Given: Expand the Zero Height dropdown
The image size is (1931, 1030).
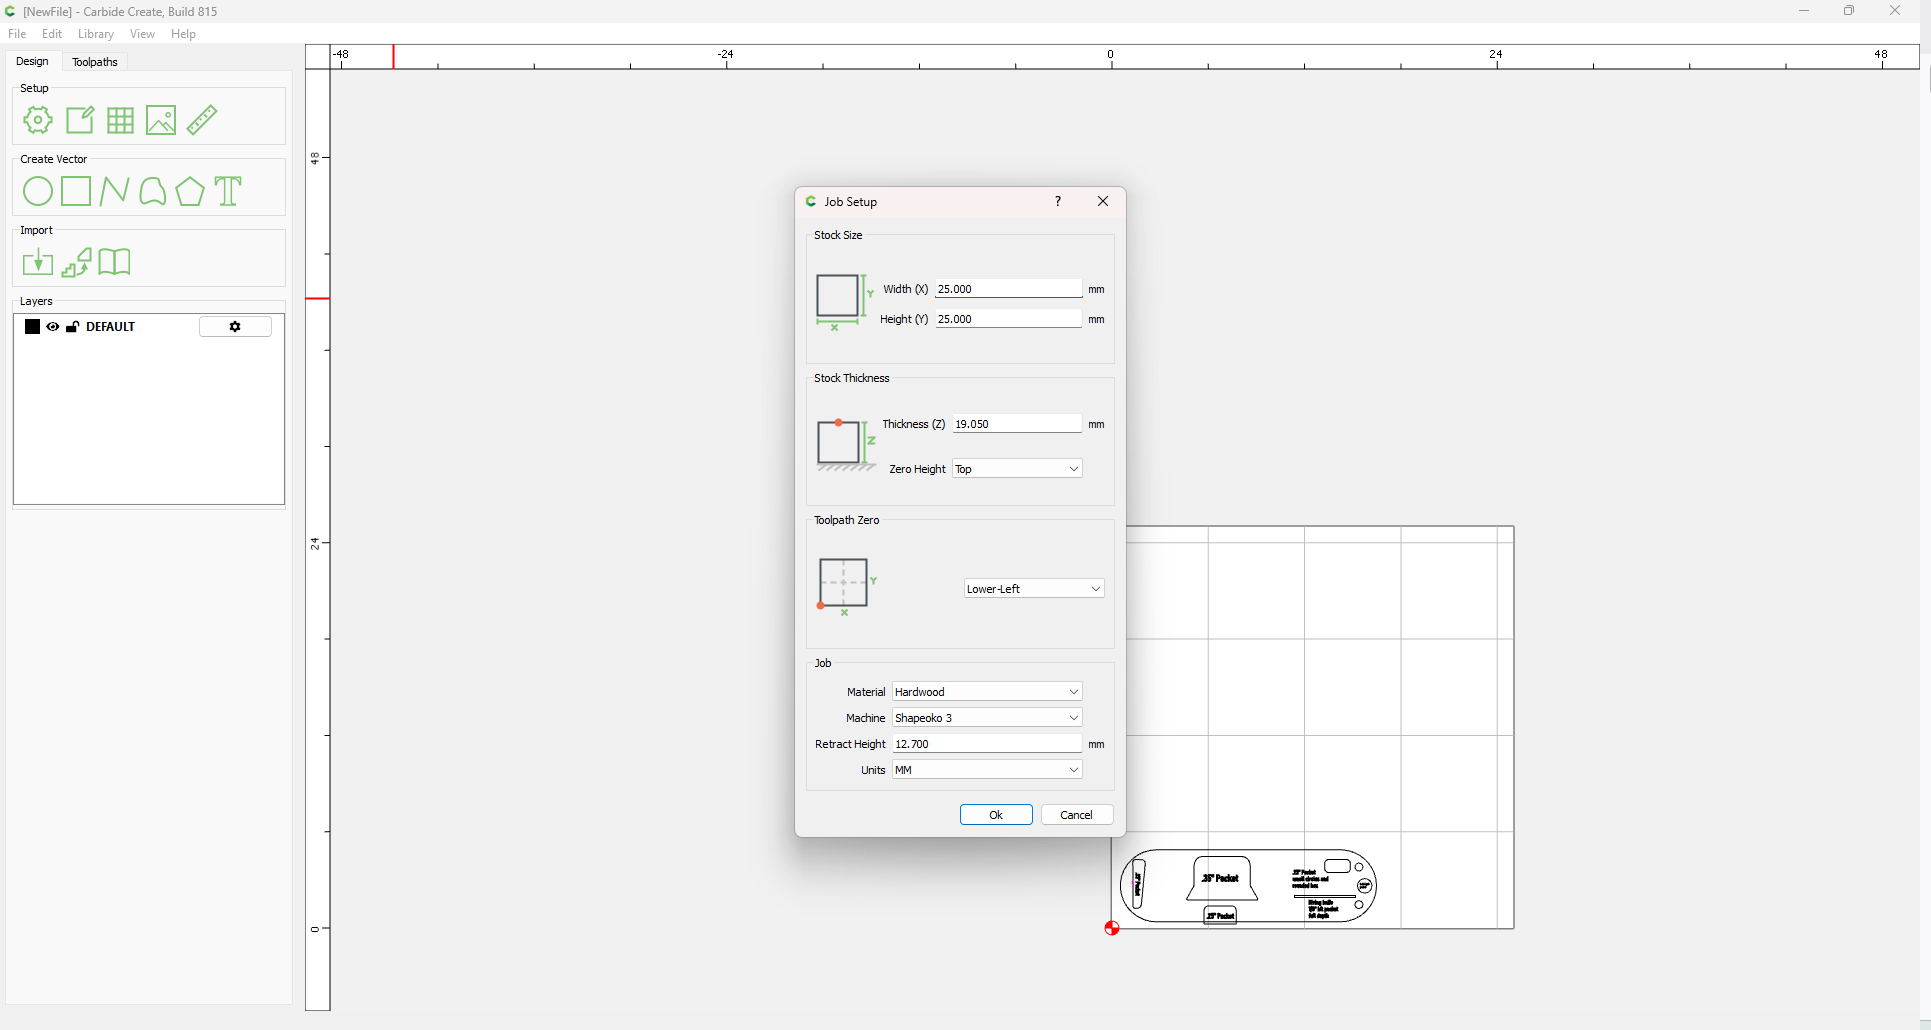Looking at the screenshot, I should (x=1017, y=469).
